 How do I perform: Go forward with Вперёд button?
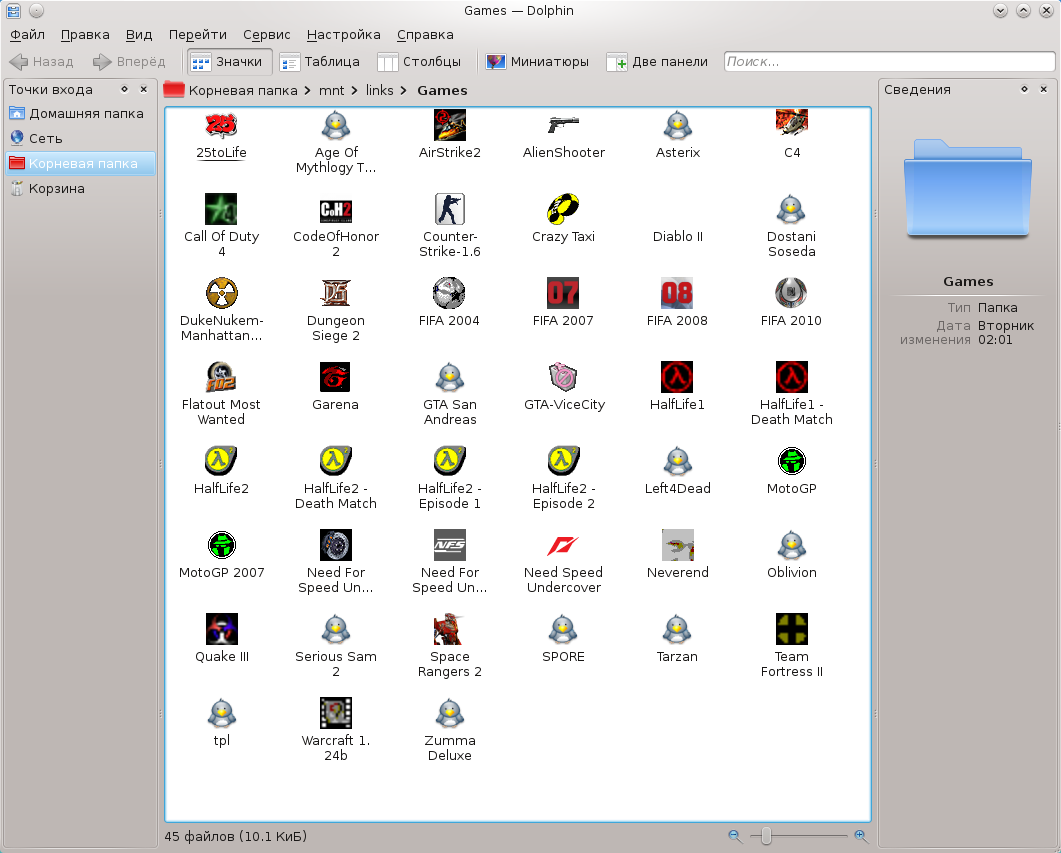click(129, 62)
